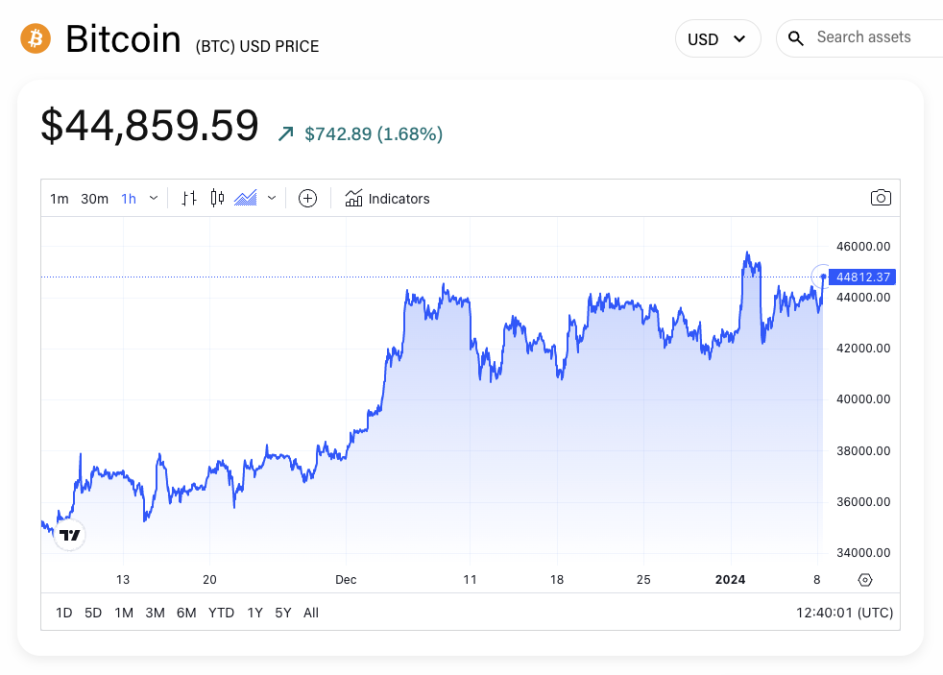The width and height of the screenshot is (943, 675).
Task: Click the Search assets input field
Action: click(x=865, y=37)
